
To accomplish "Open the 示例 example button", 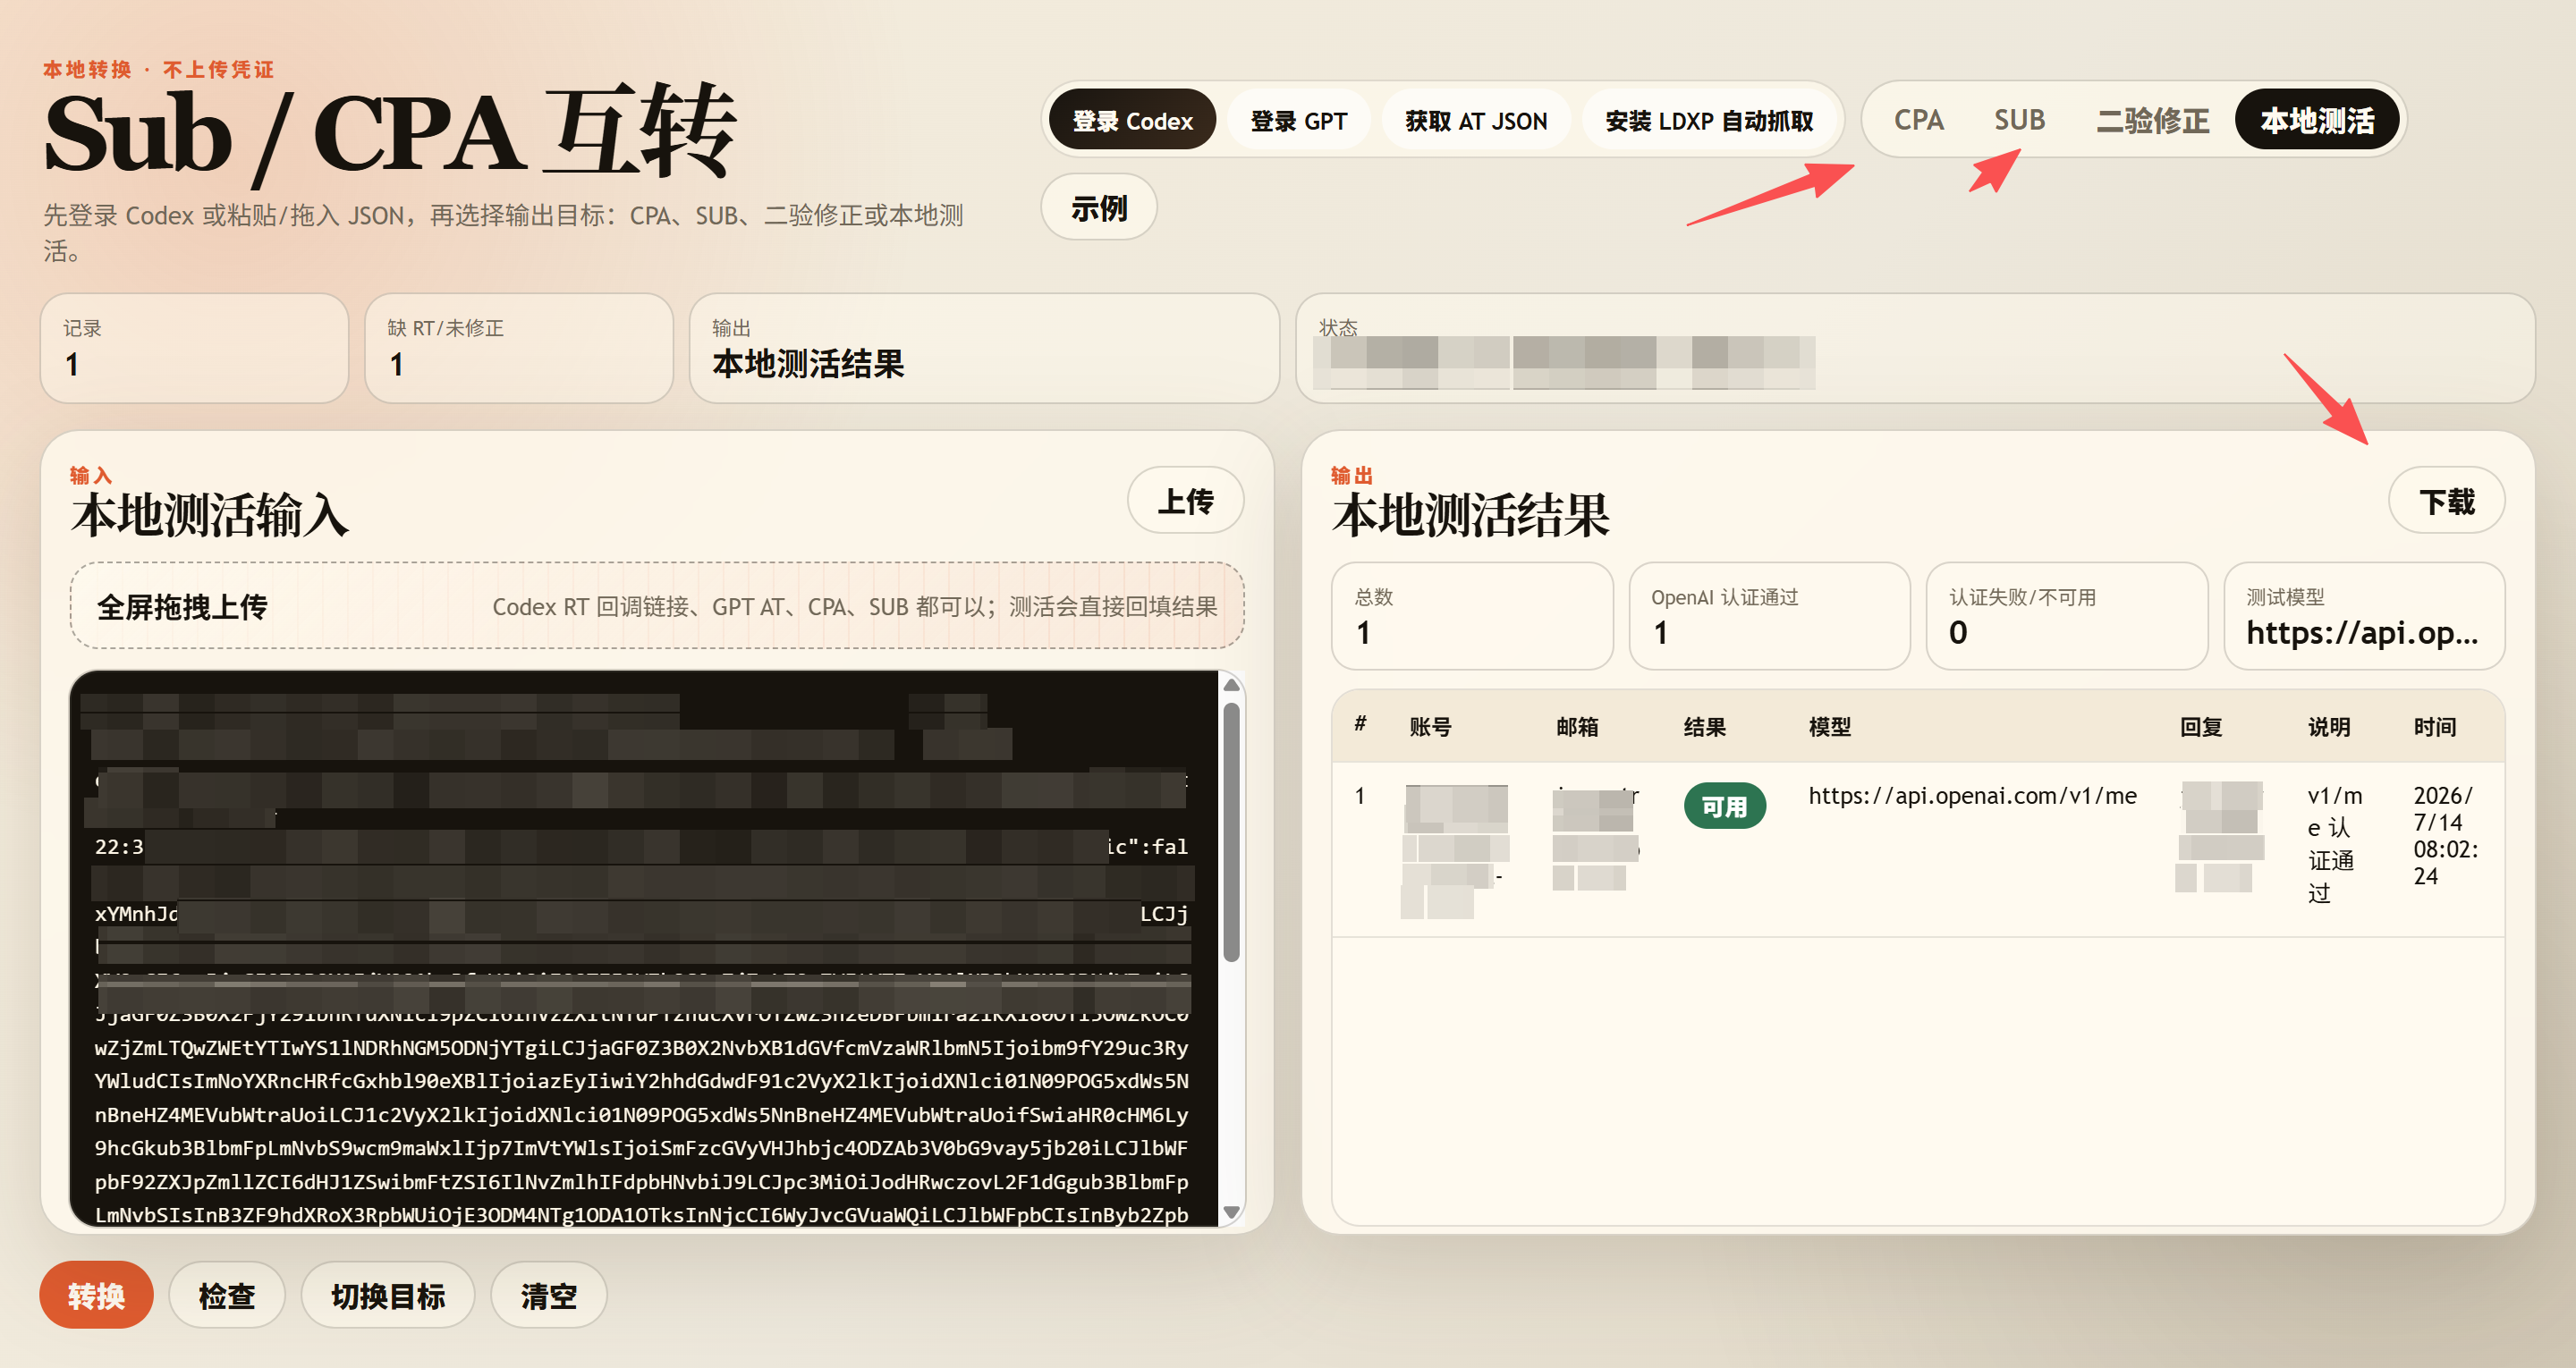I will tap(1099, 207).
